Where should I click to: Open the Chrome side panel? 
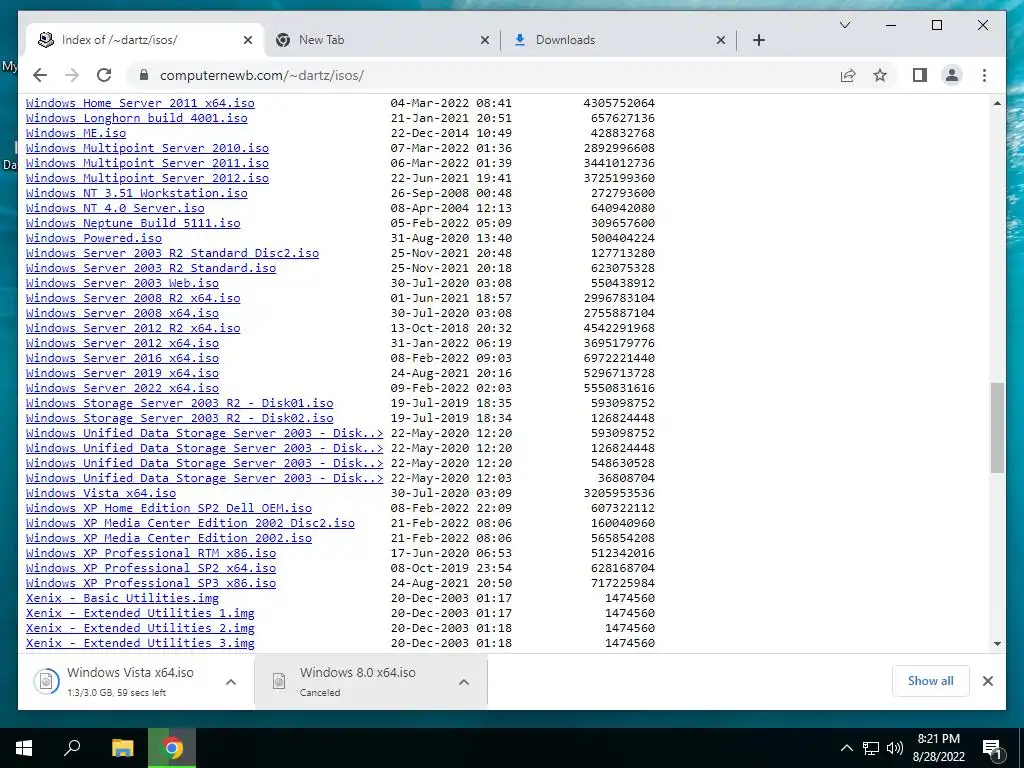coord(920,75)
